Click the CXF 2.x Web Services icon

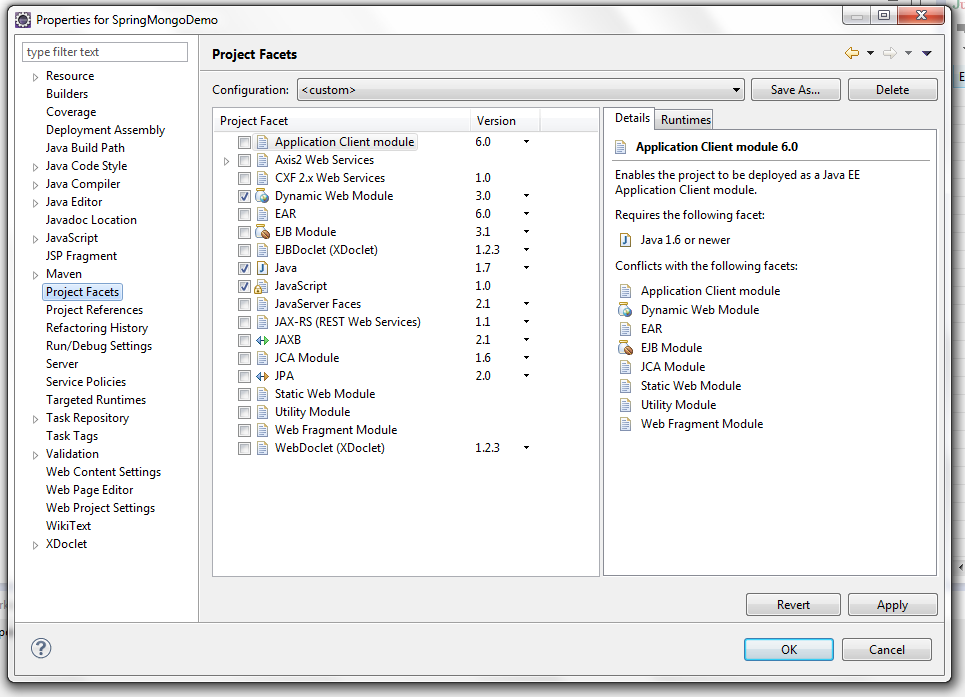(262, 178)
